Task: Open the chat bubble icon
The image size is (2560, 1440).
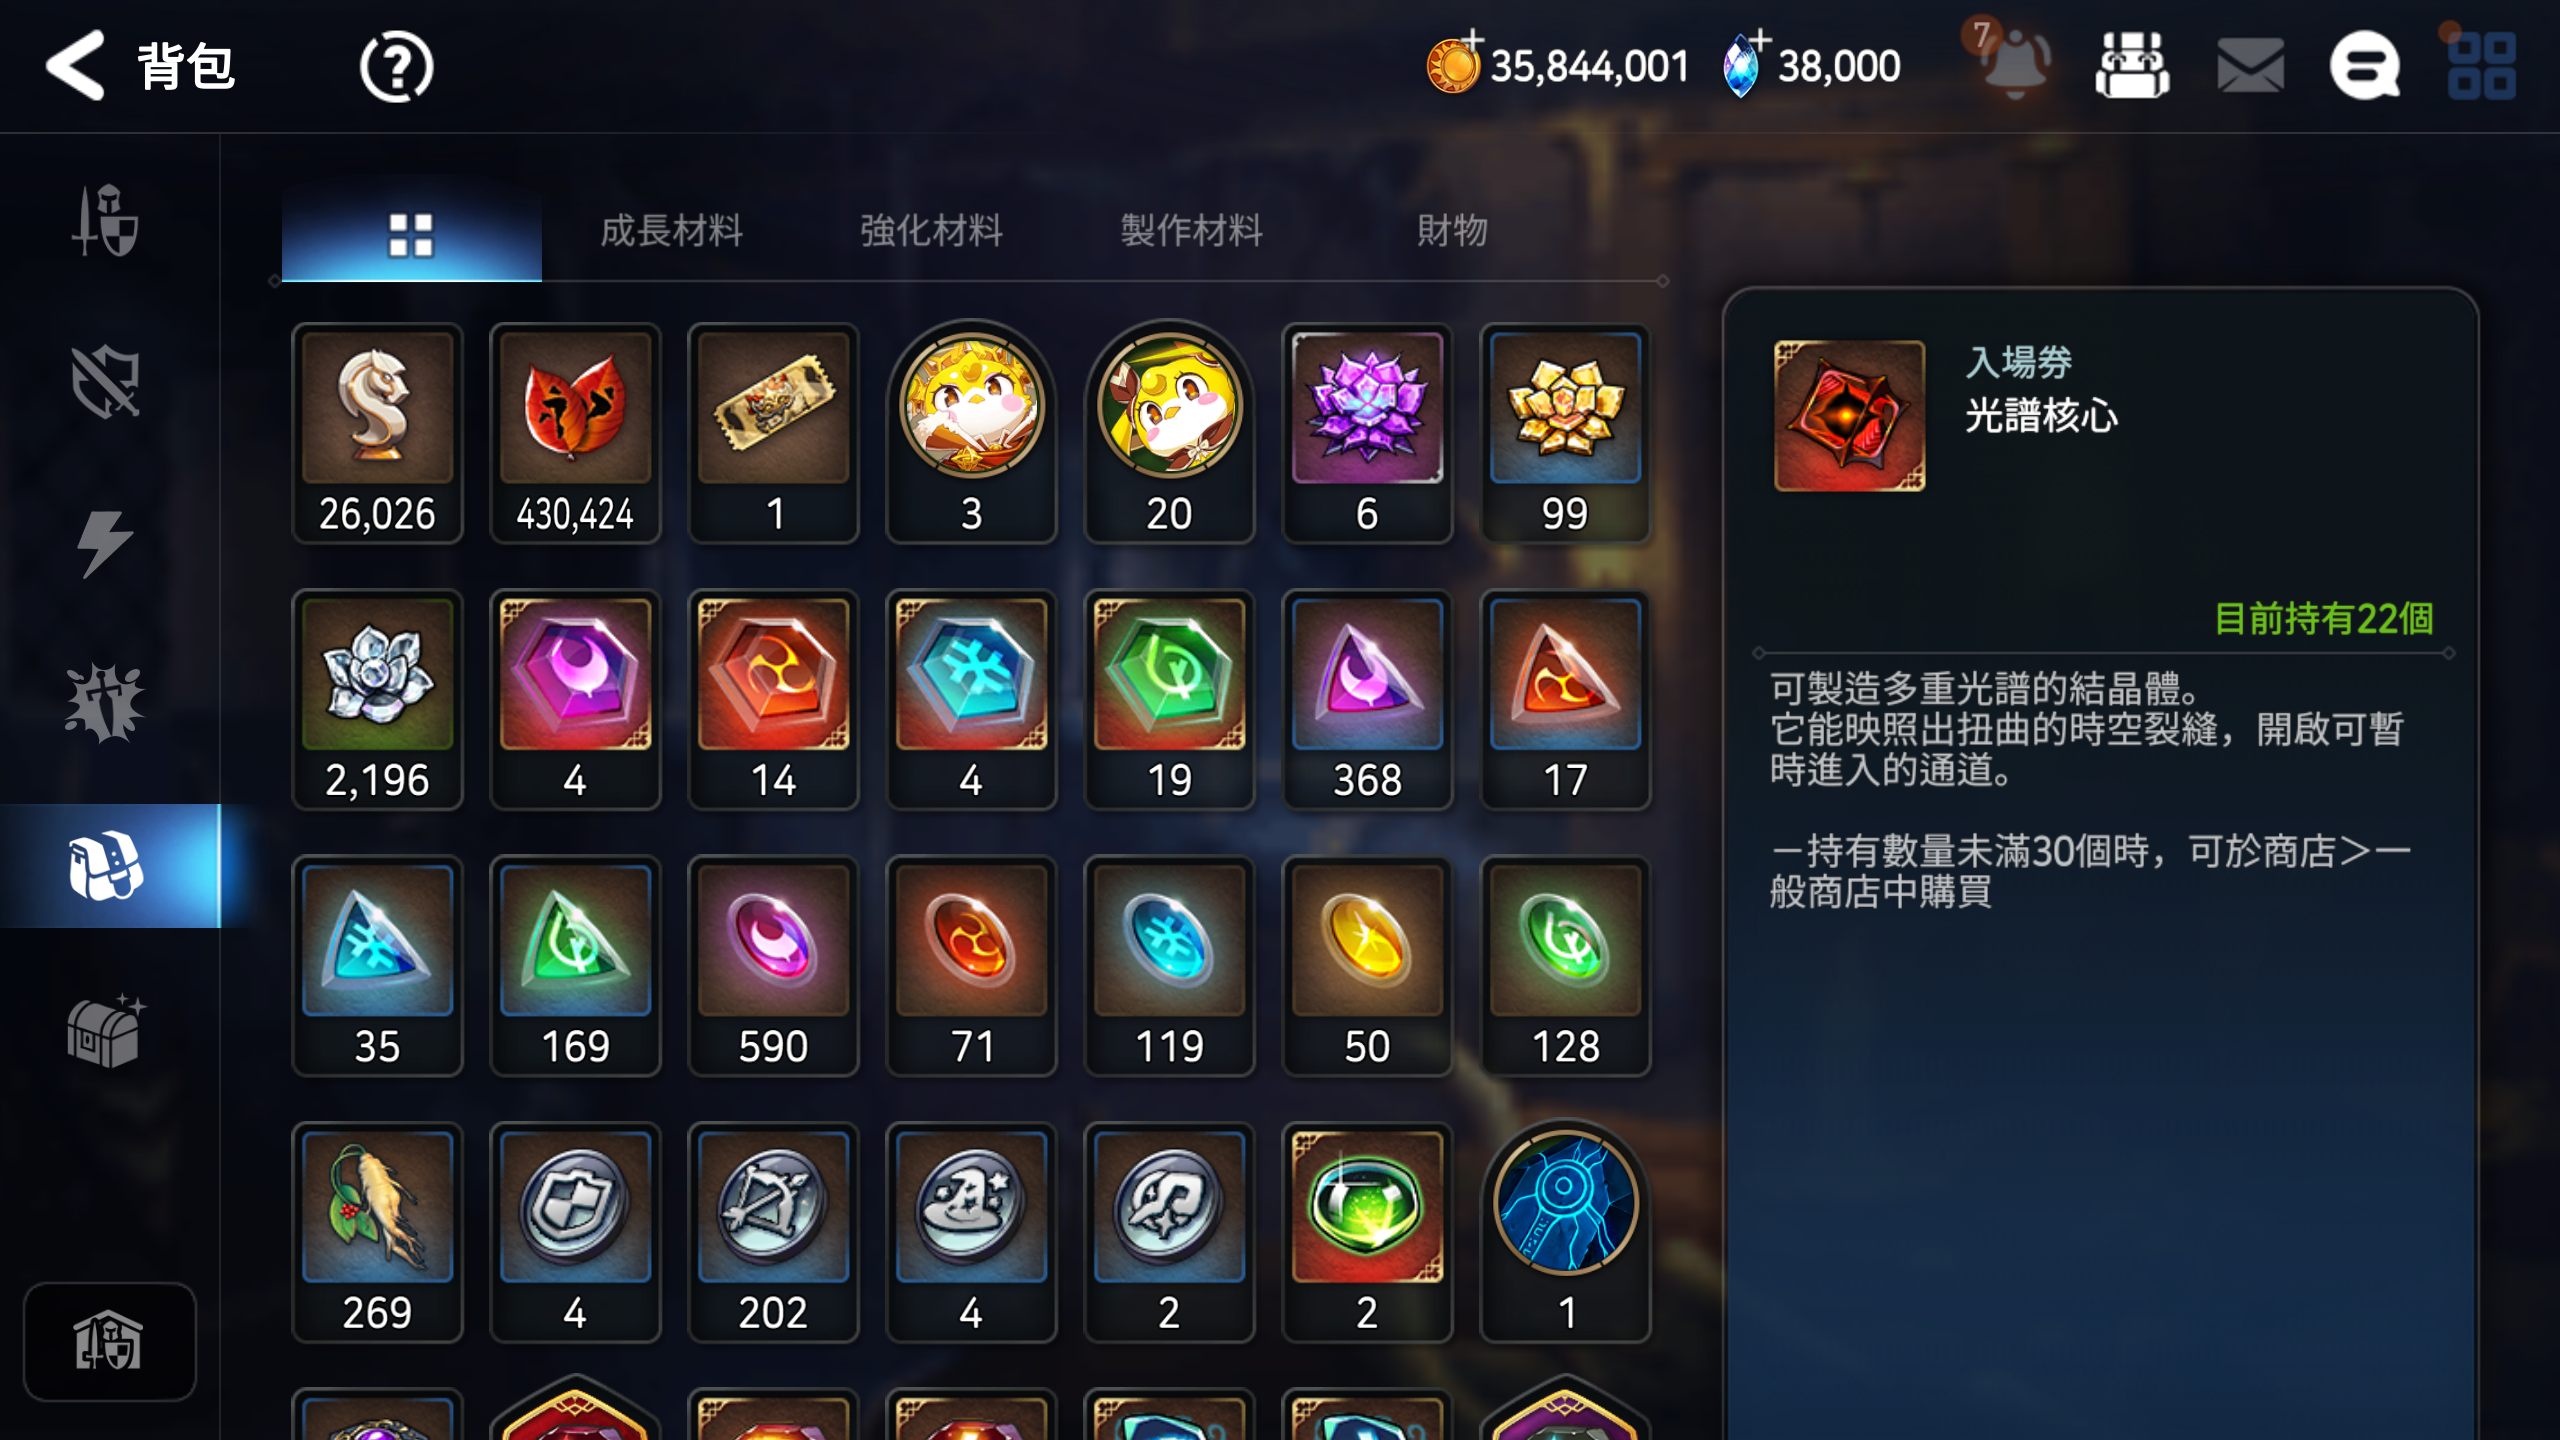Action: click(x=2365, y=66)
